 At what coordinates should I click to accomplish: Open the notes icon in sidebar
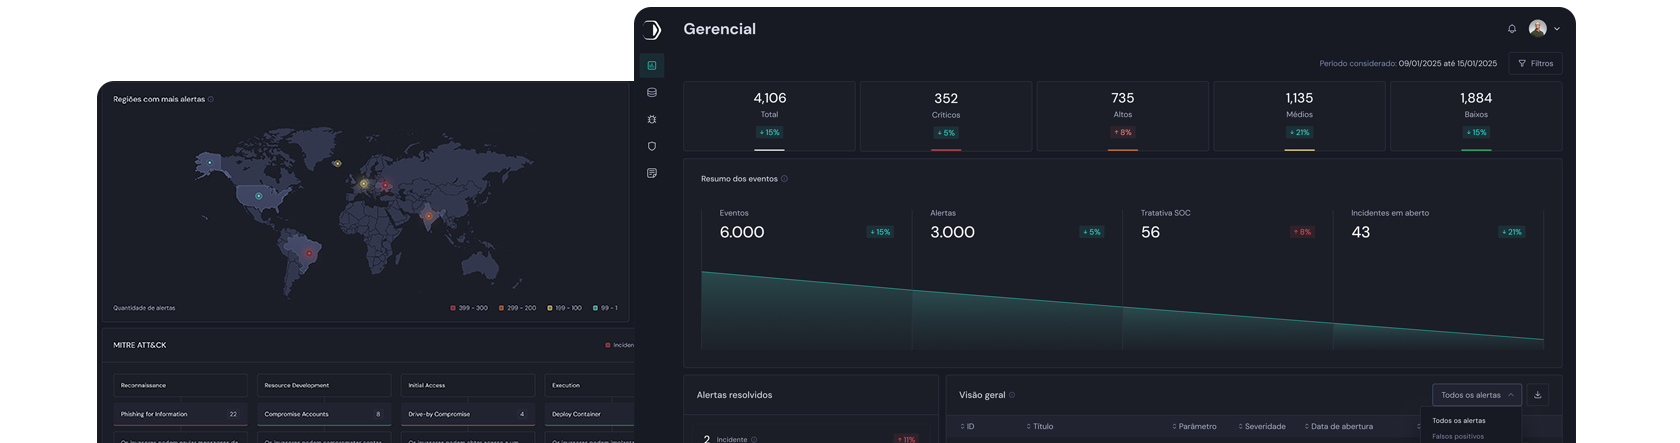pos(652,174)
